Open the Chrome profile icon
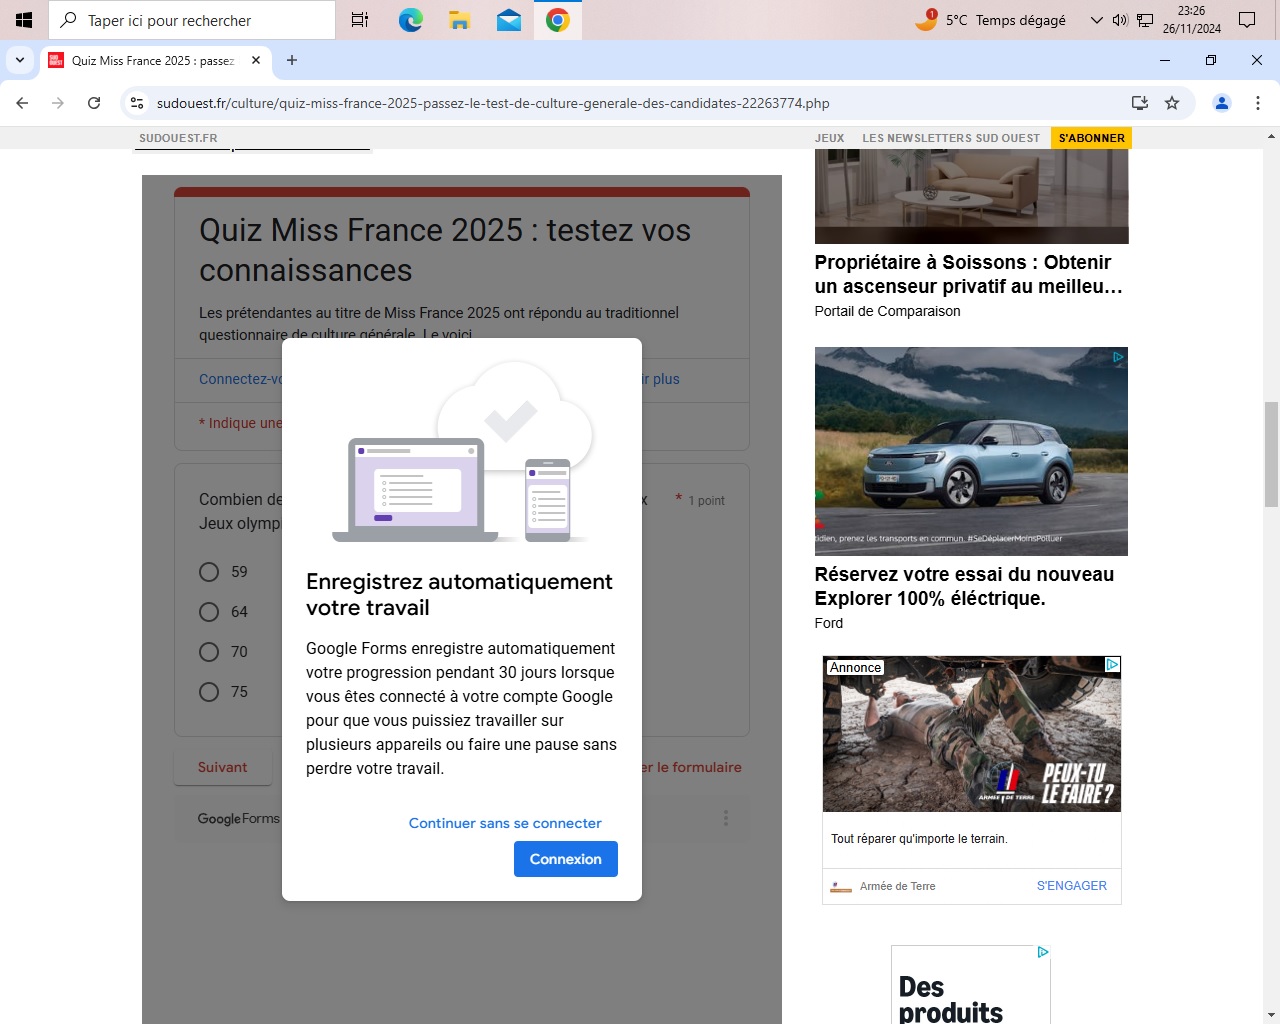 click(1222, 103)
